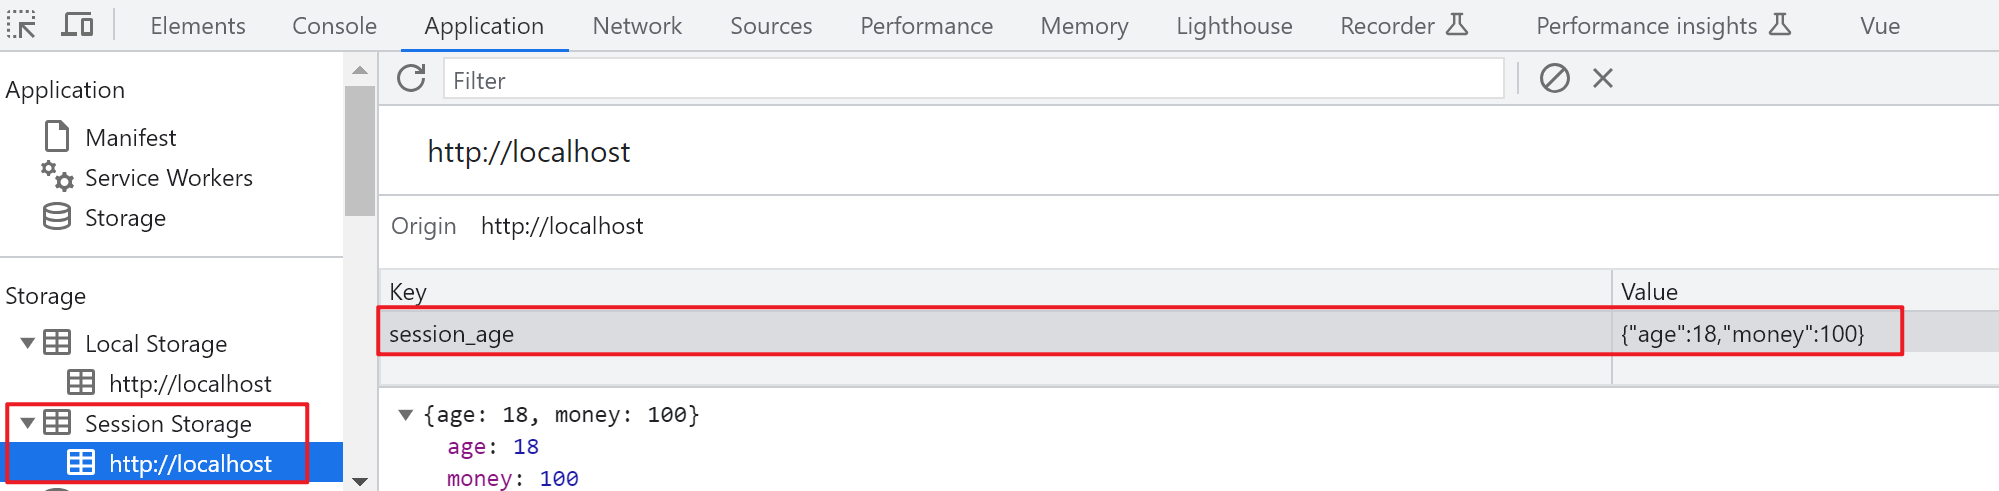Open Storage via the database cylinder icon
1999x491 pixels.
click(x=57, y=216)
